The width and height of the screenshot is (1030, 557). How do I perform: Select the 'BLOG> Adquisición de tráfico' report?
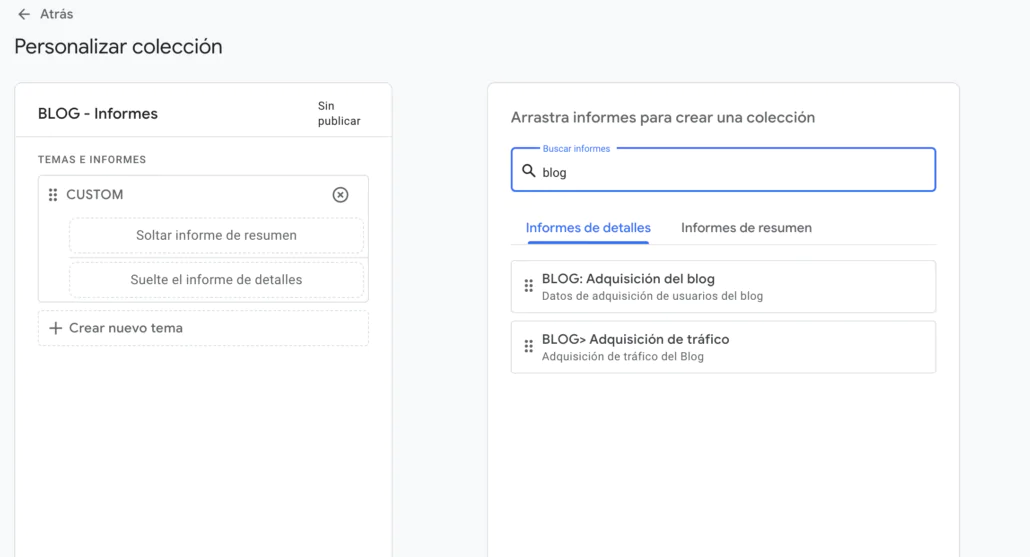tap(723, 347)
